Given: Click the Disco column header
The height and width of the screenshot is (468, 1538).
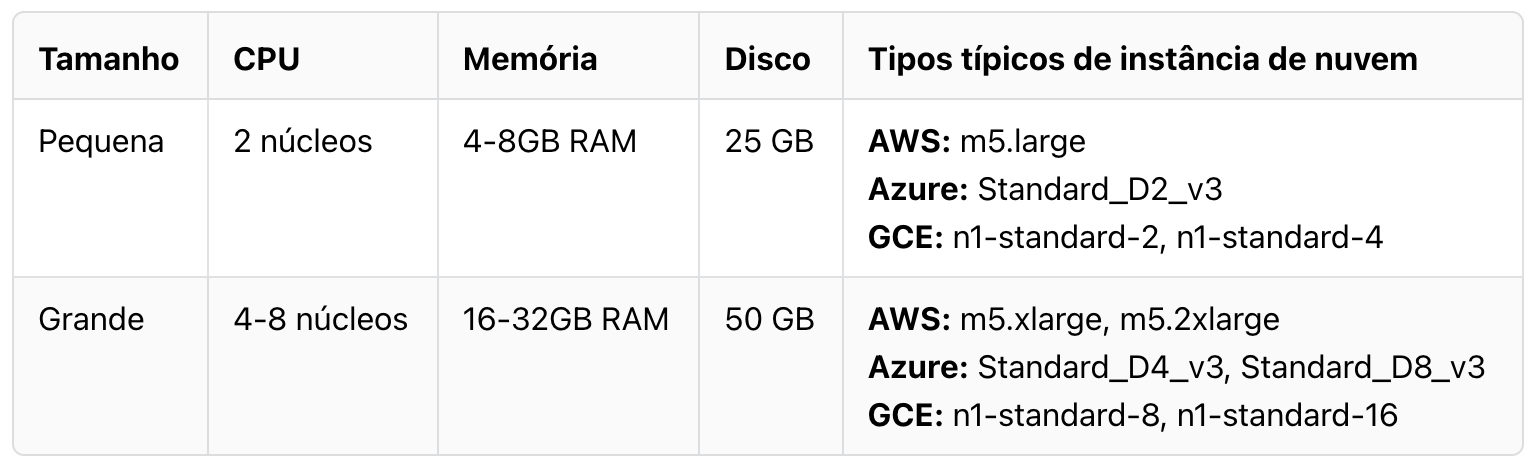Looking at the screenshot, I should (x=767, y=59).
